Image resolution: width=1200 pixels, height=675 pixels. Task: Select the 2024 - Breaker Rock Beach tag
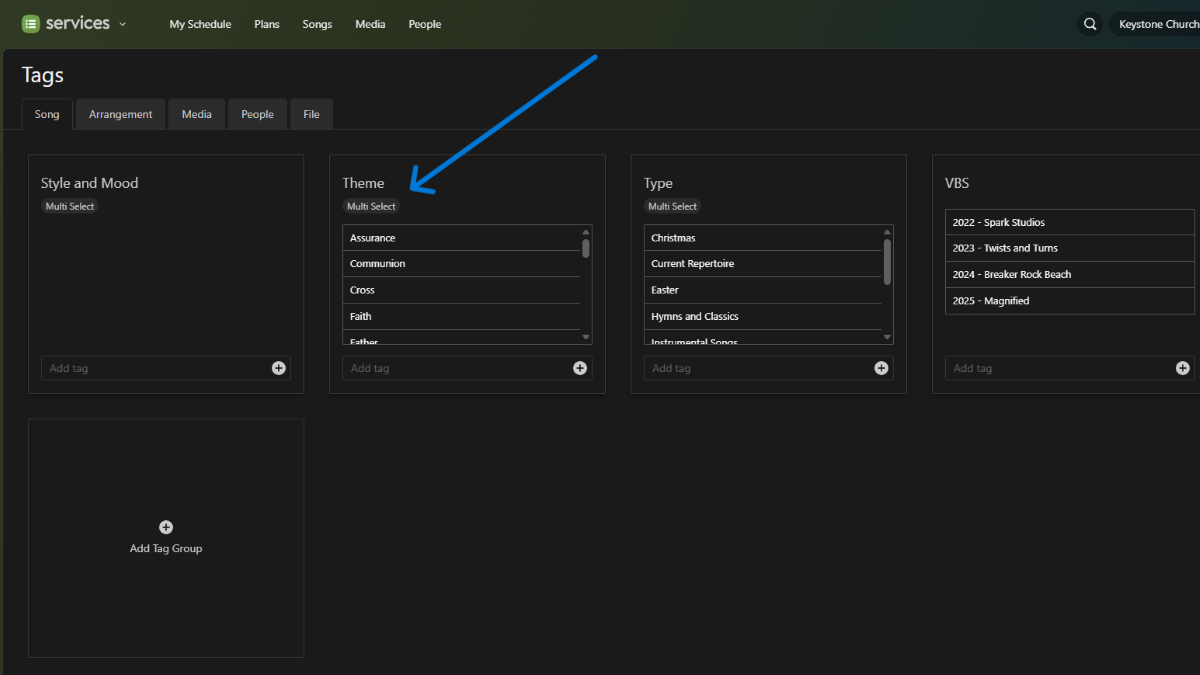(x=1070, y=274)
